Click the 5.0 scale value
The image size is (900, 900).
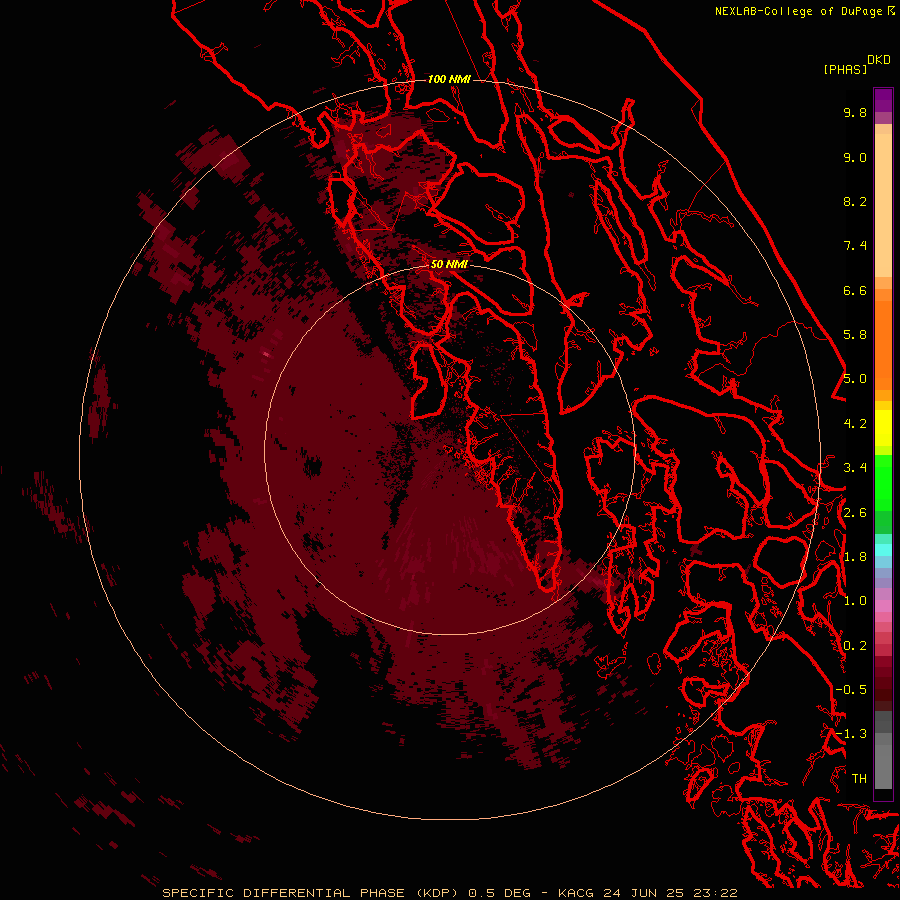[855, 379]
